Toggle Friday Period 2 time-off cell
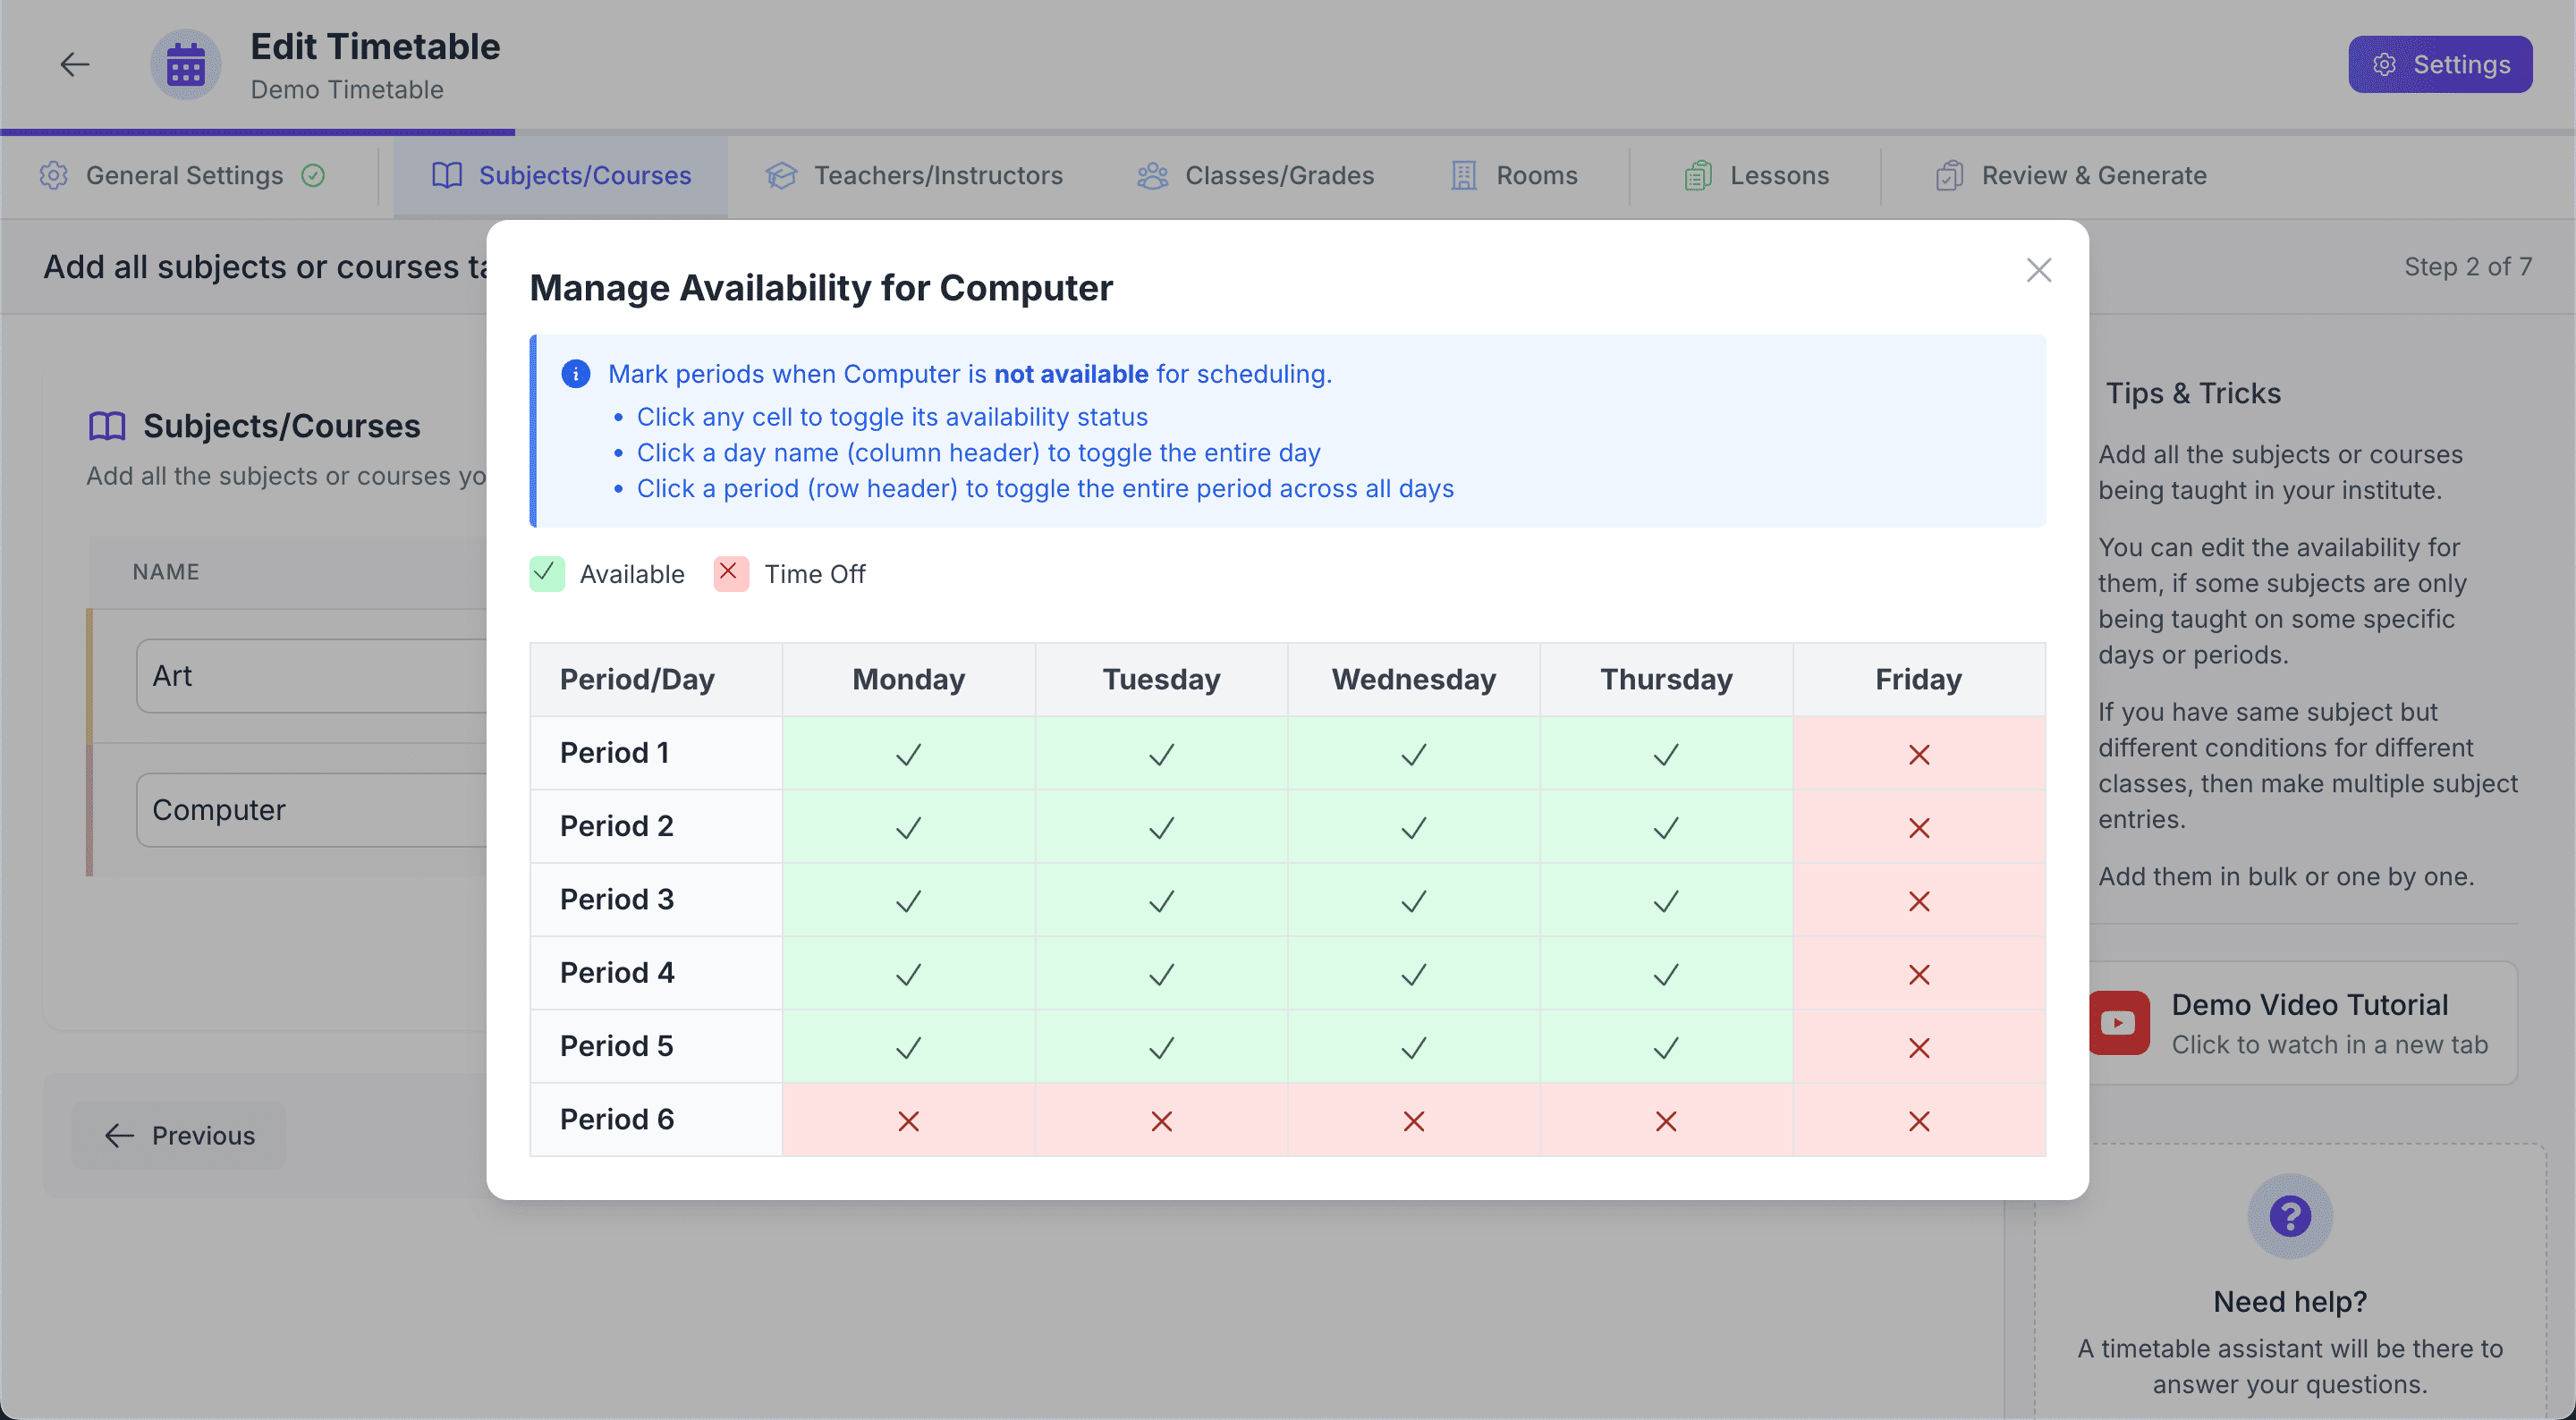 pyautogui.click(x=1918, y=826)
